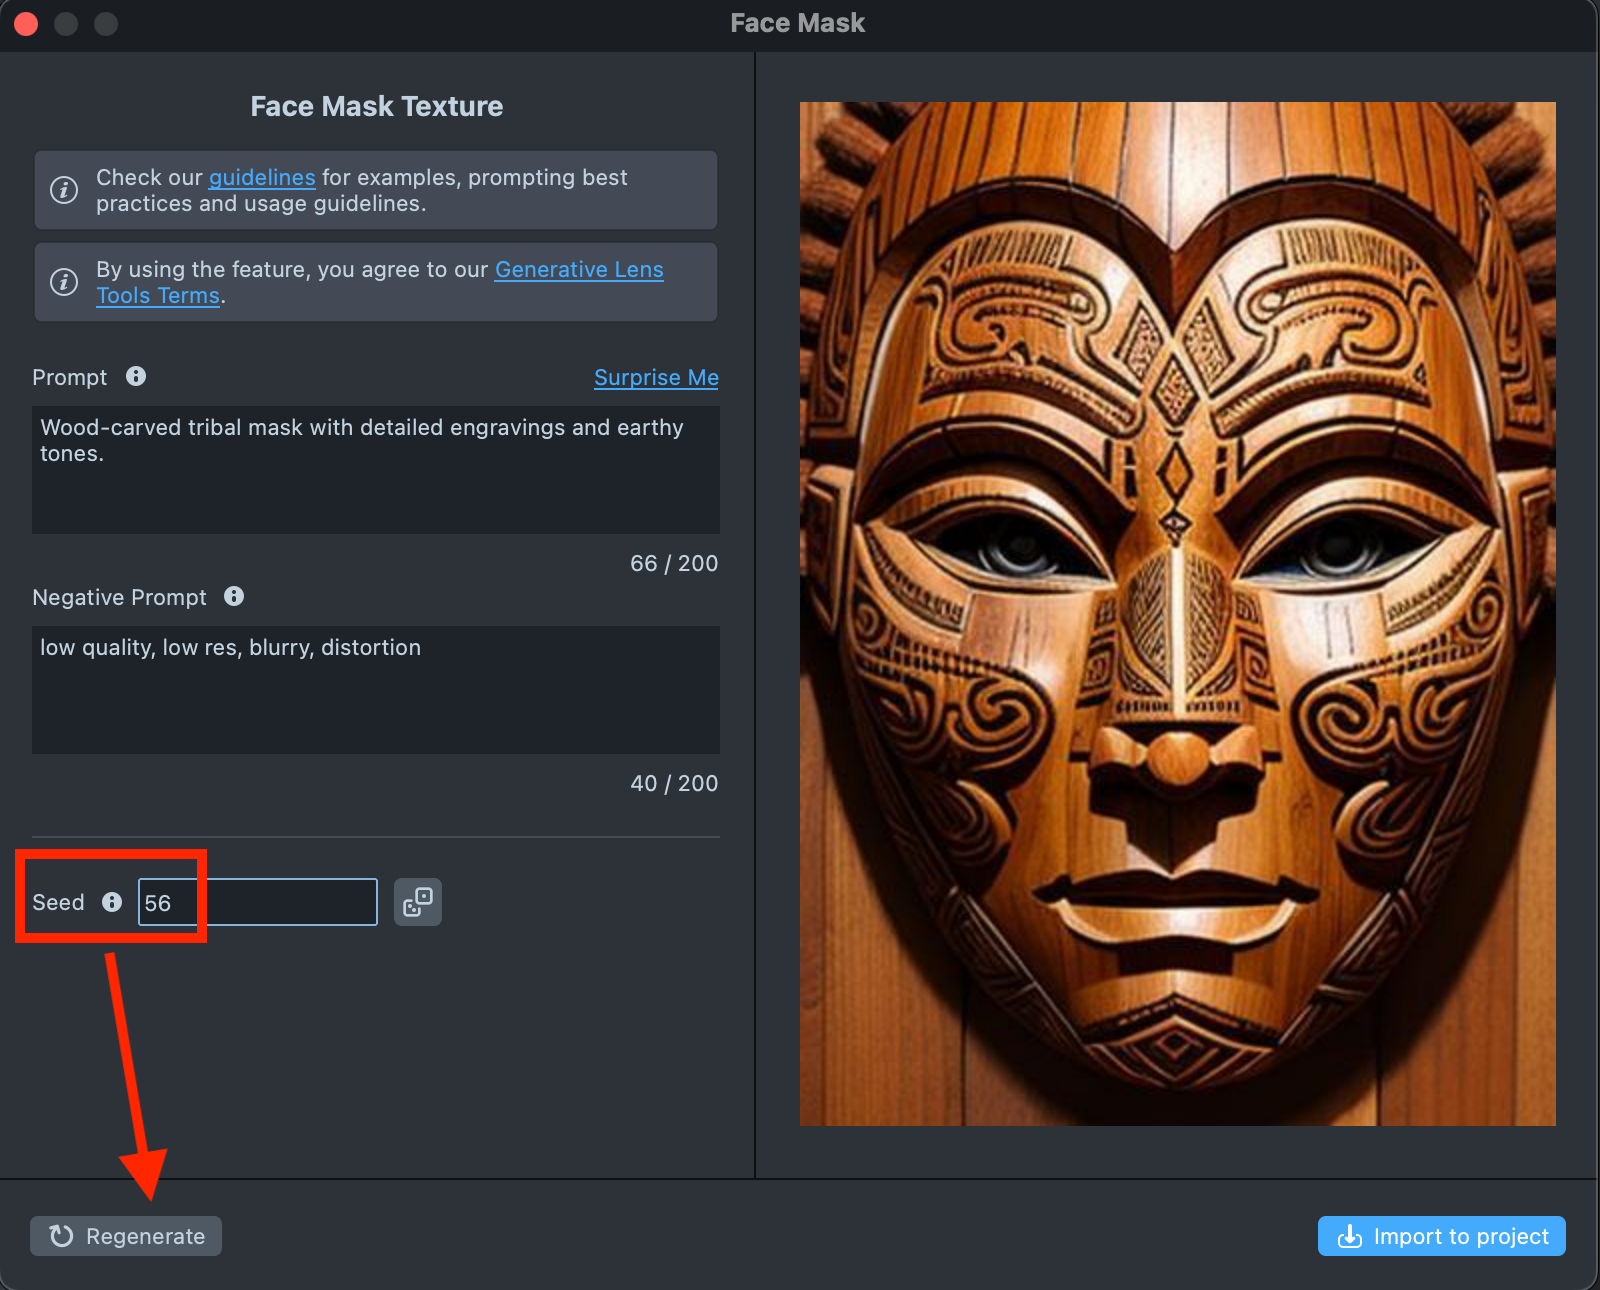Click the Regenerate button
This screenshot has width=1600, height=1290.
126,1236
